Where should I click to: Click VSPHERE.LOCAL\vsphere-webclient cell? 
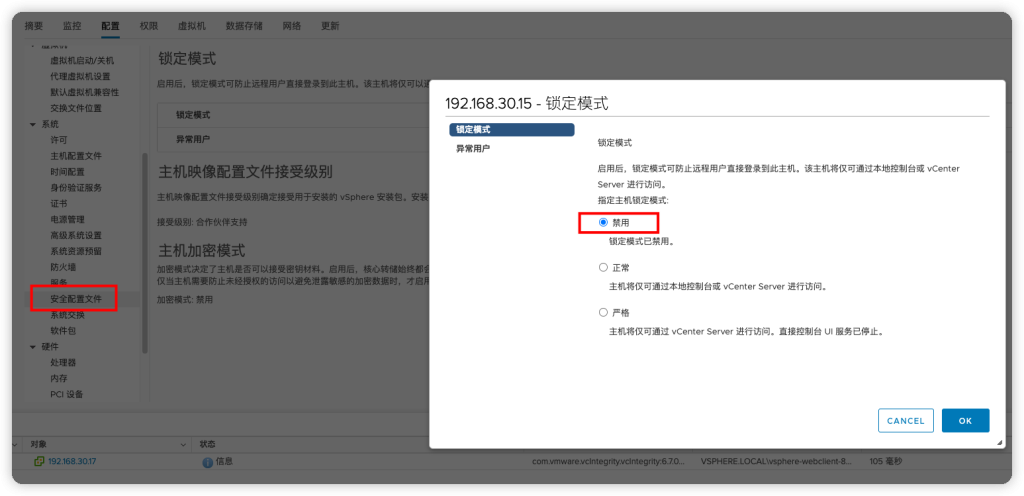pyautogui.click(x=776, y=461)
